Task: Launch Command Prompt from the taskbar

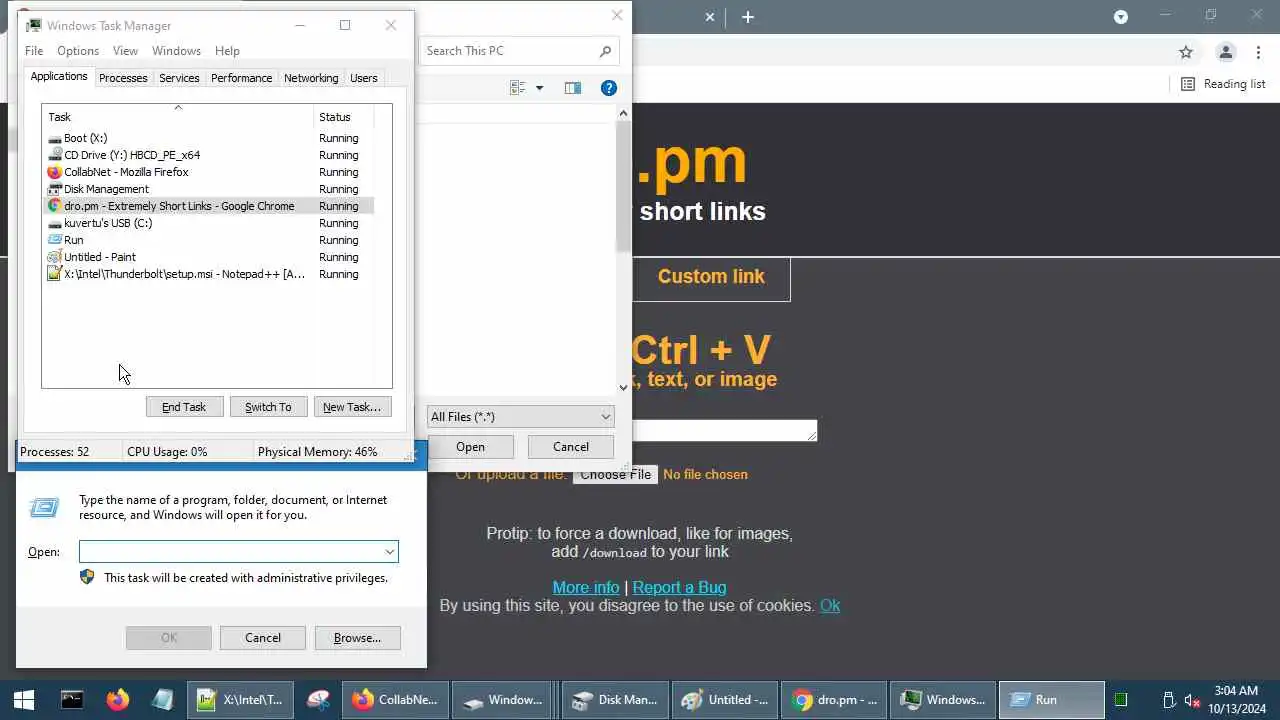Action: click(x=72, y=700)
